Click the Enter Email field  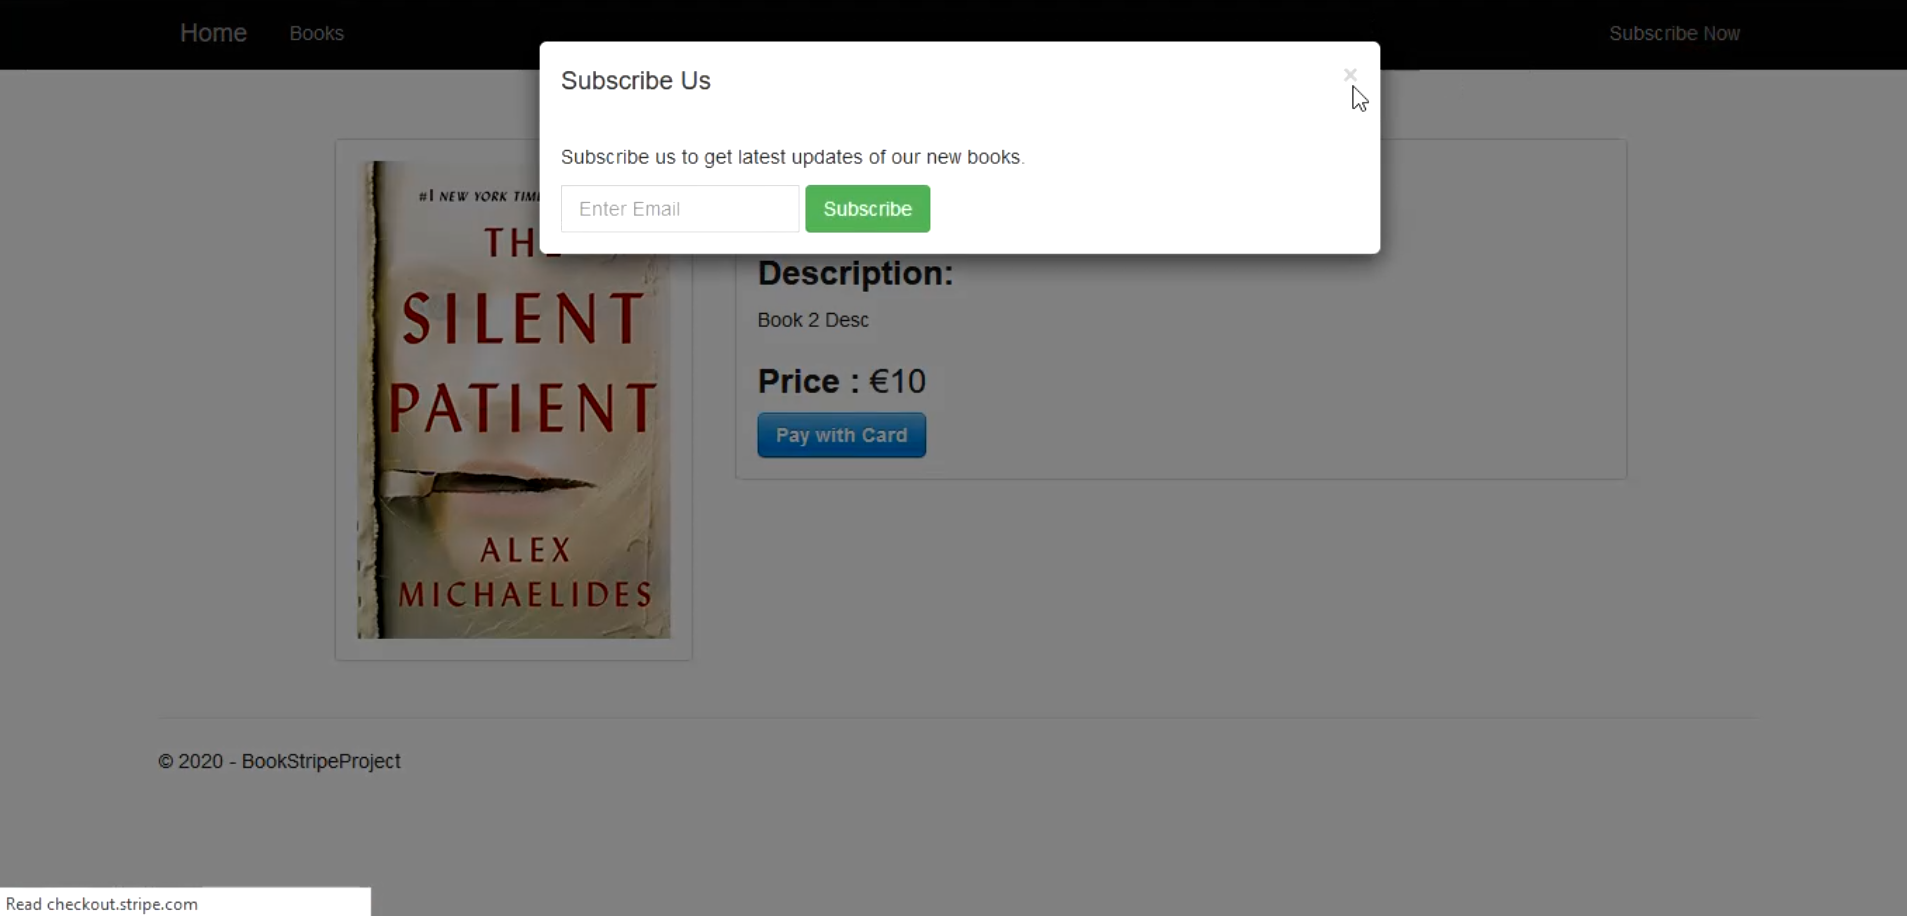[x=679, y=209]
